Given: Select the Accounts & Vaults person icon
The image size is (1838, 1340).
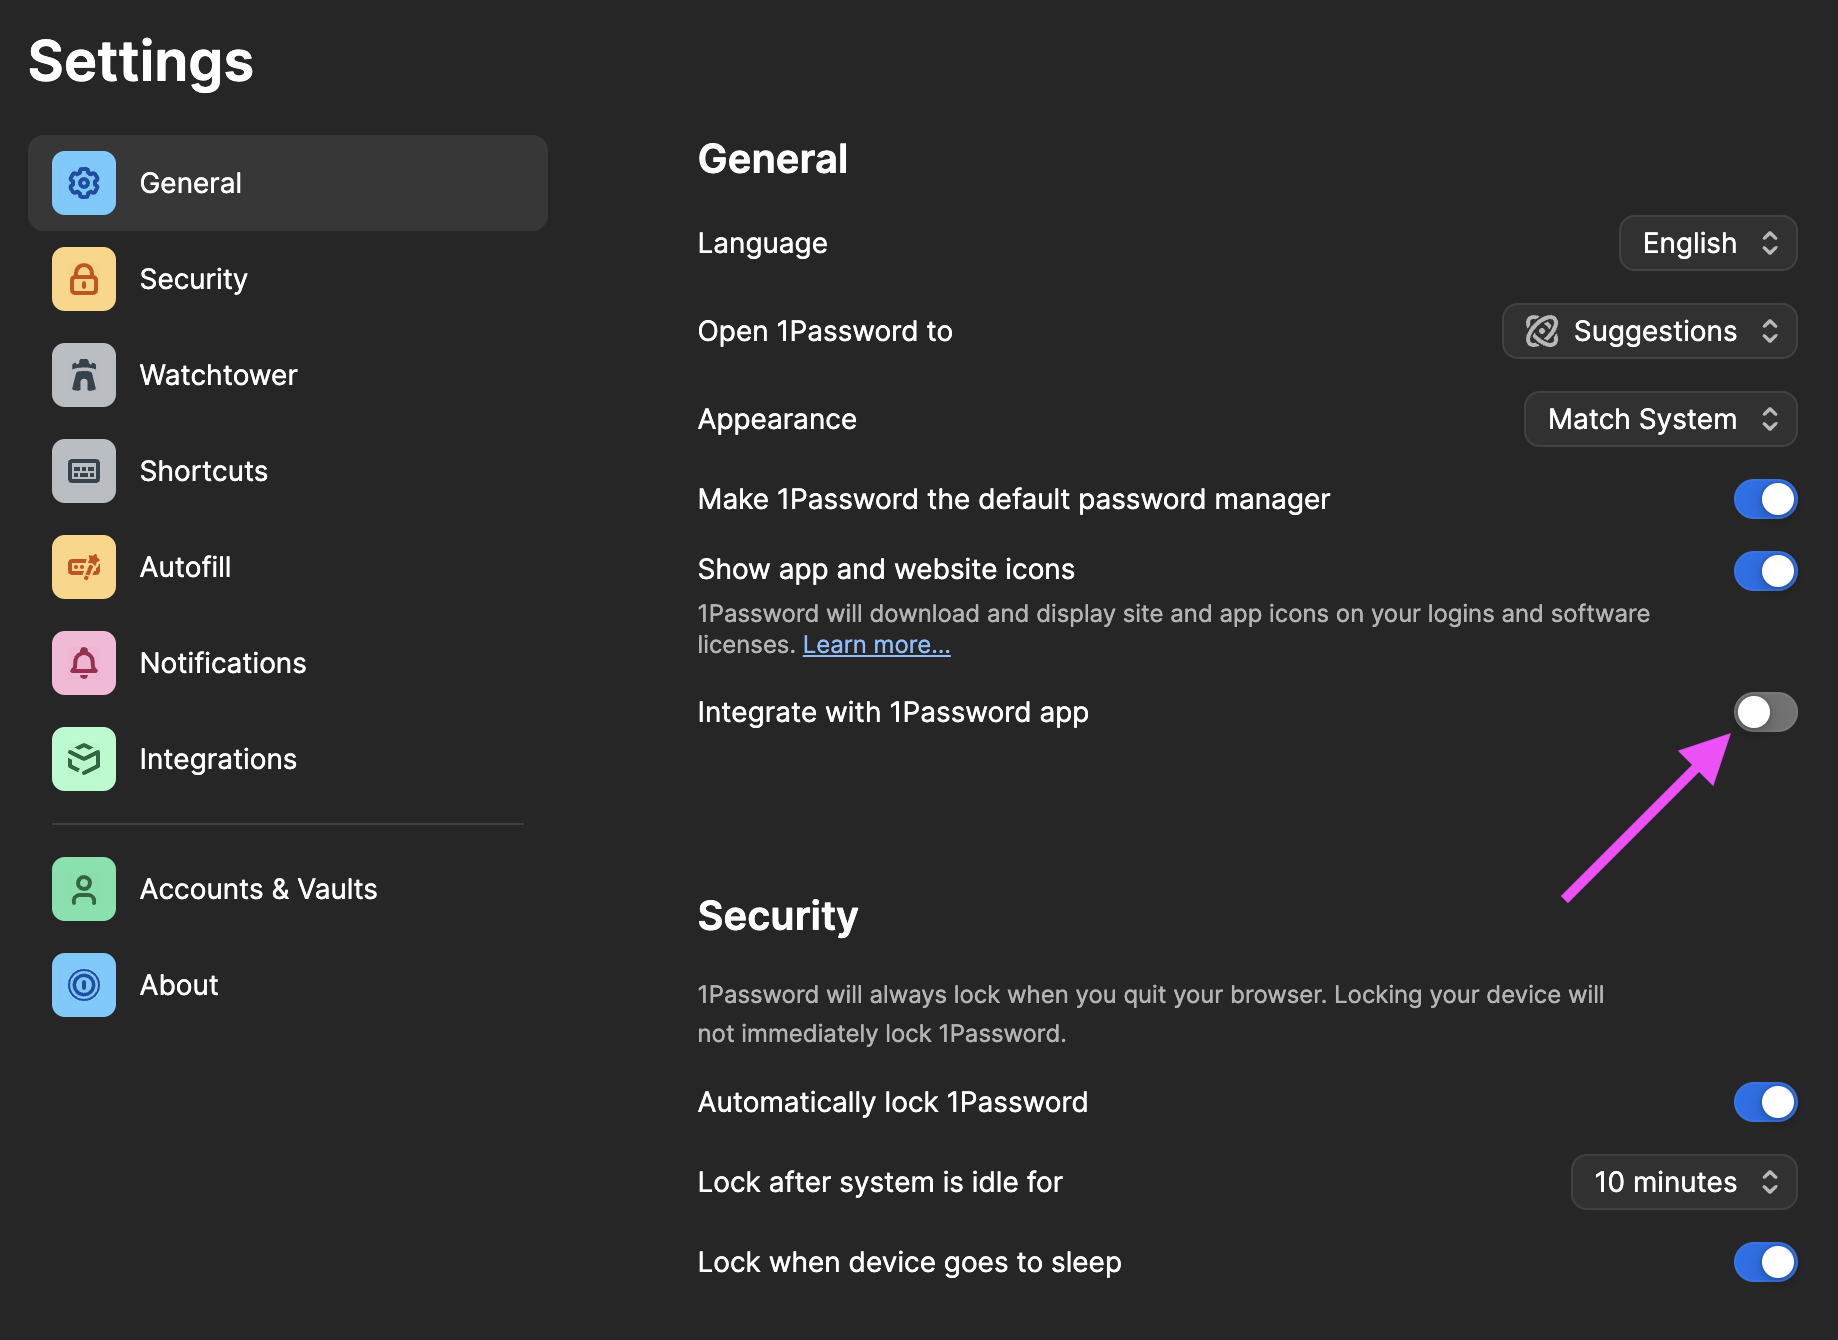Looking at the screenshot, I should click(84, 889).
